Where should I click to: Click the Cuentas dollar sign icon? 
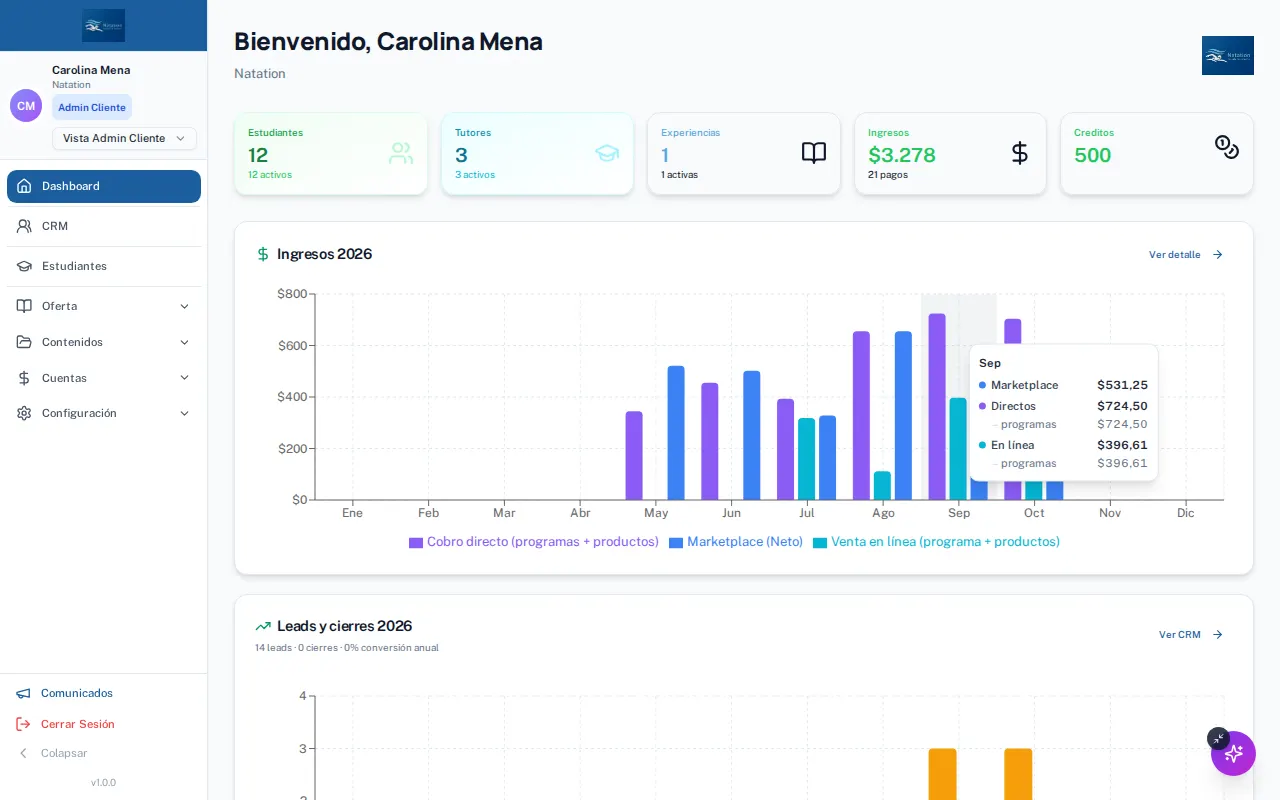tap(24, 378)
